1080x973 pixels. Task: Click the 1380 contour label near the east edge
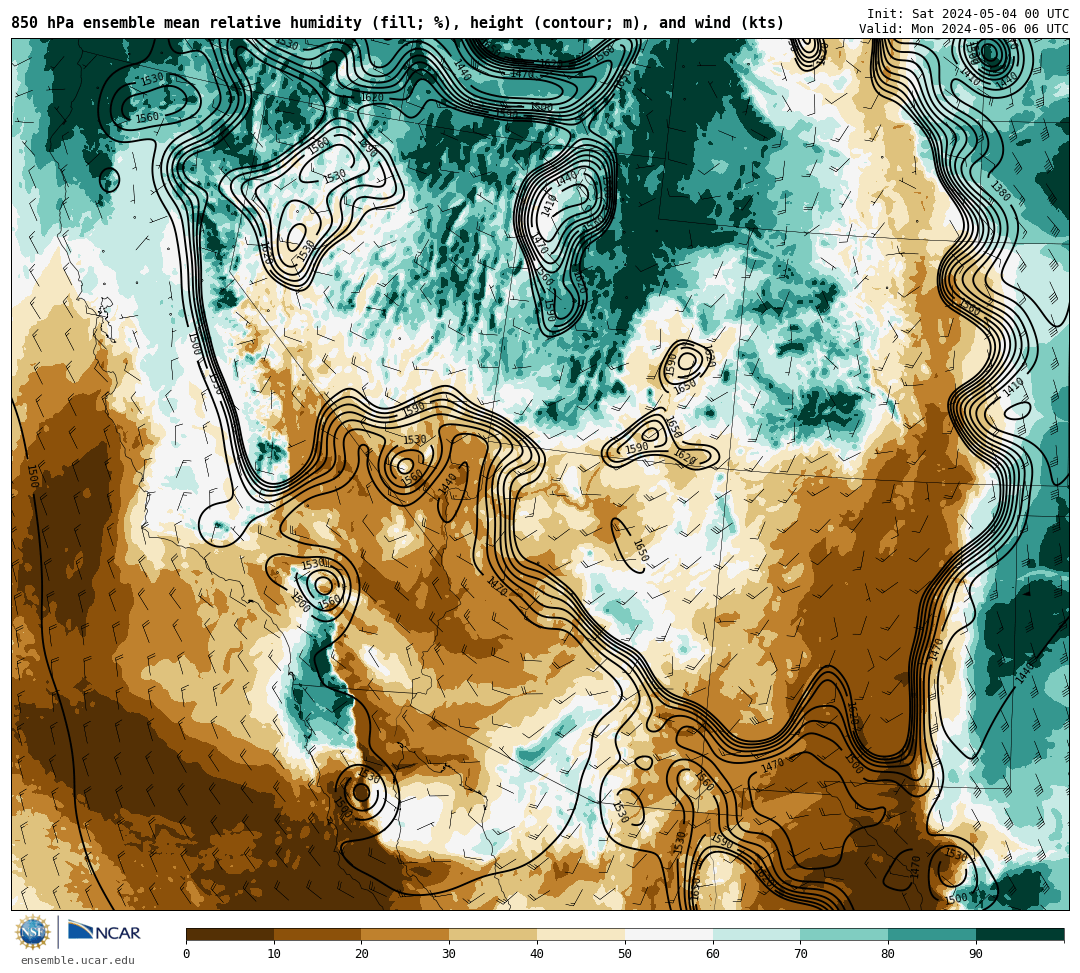pyautogui.click(x=1000, y=191)
